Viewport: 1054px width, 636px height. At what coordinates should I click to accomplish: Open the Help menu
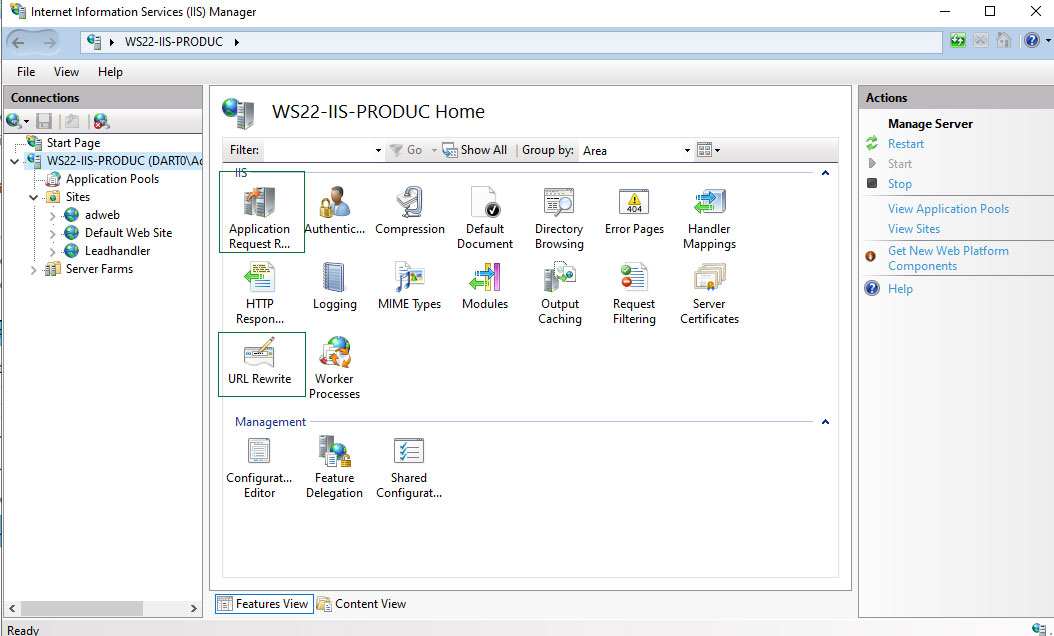(110, 72)
